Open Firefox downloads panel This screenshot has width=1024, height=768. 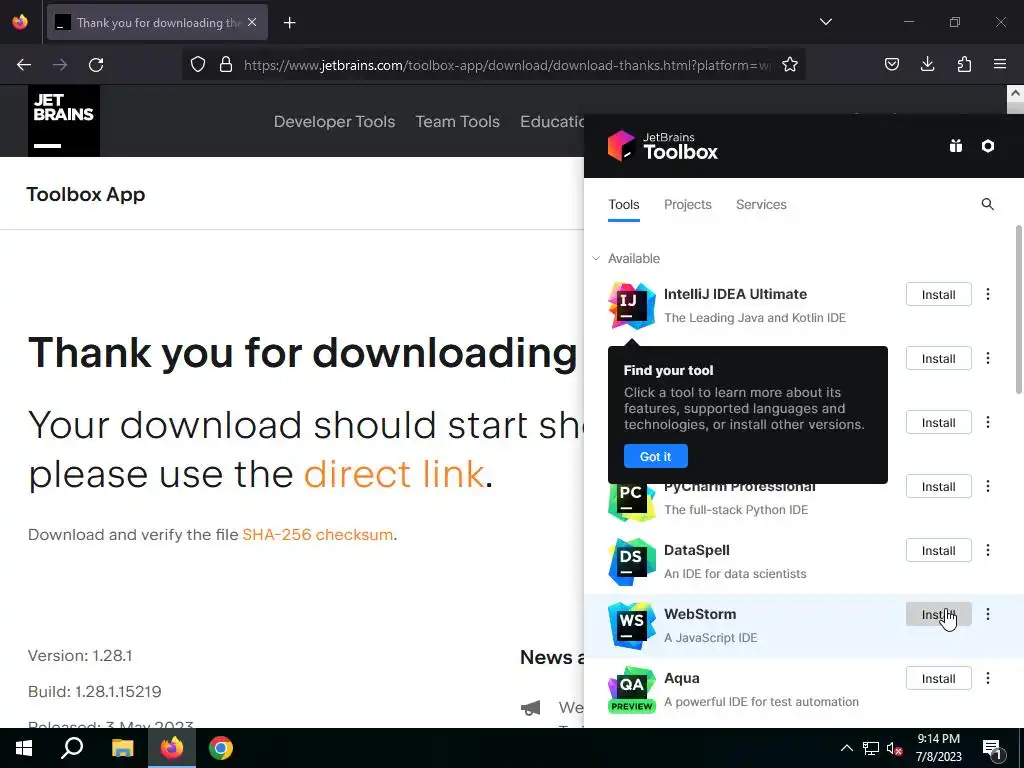pos(927,64)
